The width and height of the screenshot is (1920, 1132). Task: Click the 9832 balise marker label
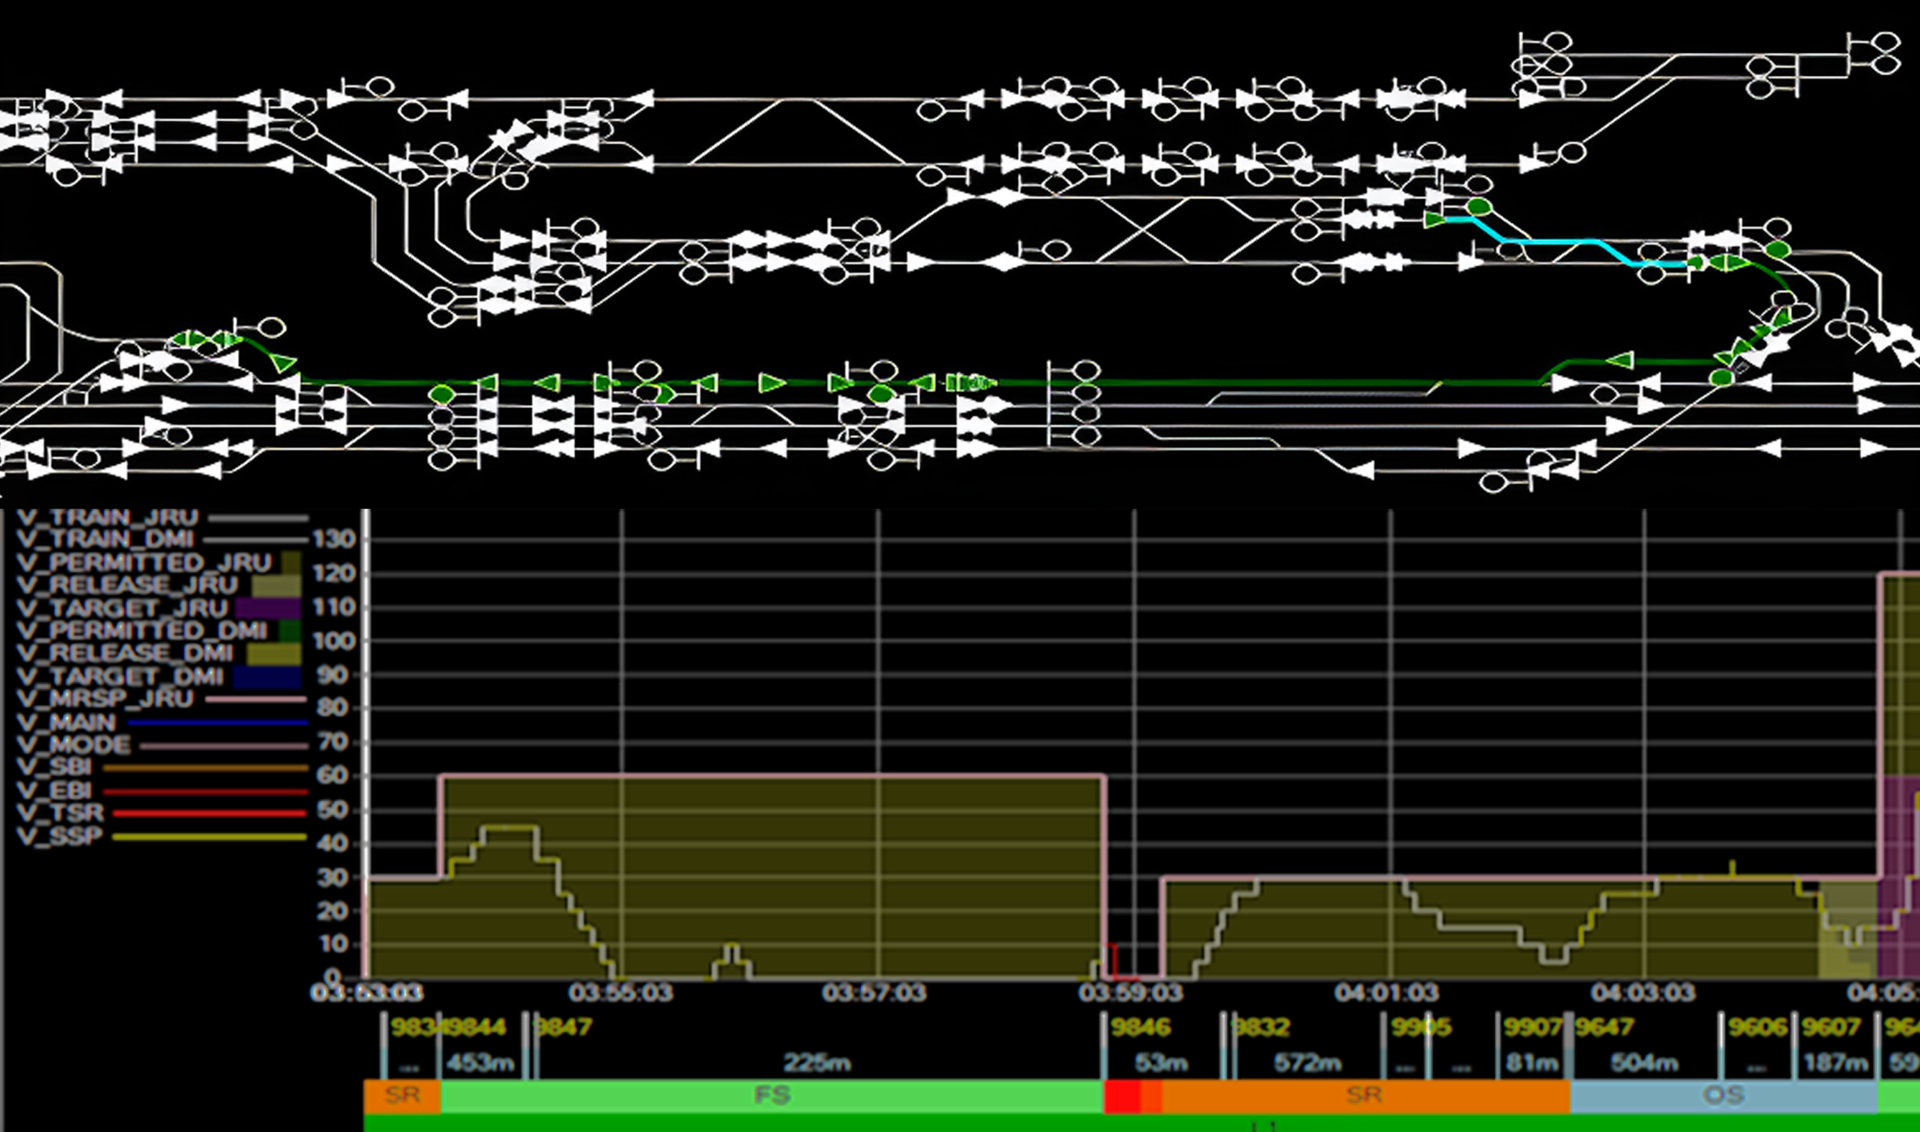(1262, 1027)
